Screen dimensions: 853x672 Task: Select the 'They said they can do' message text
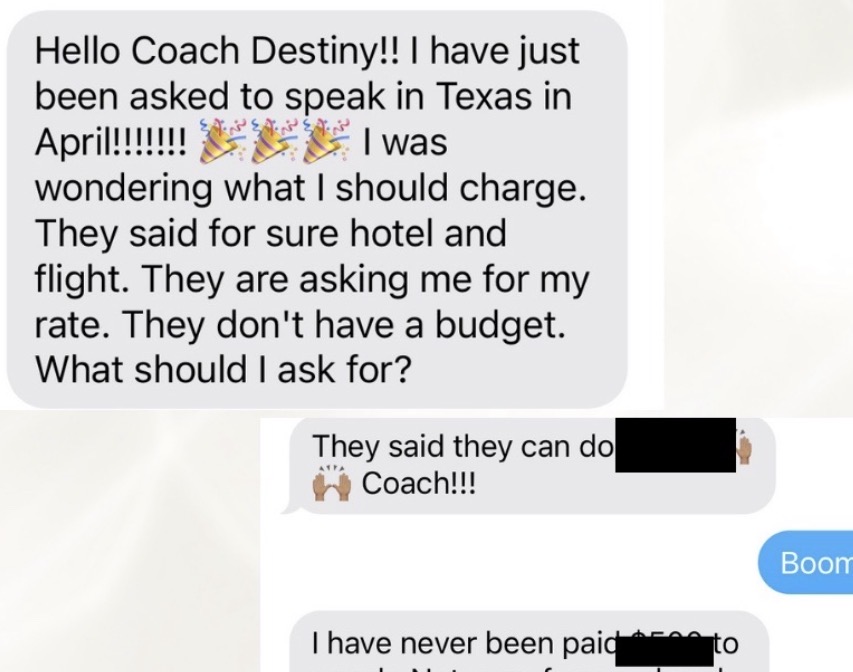tap(463, 446)
